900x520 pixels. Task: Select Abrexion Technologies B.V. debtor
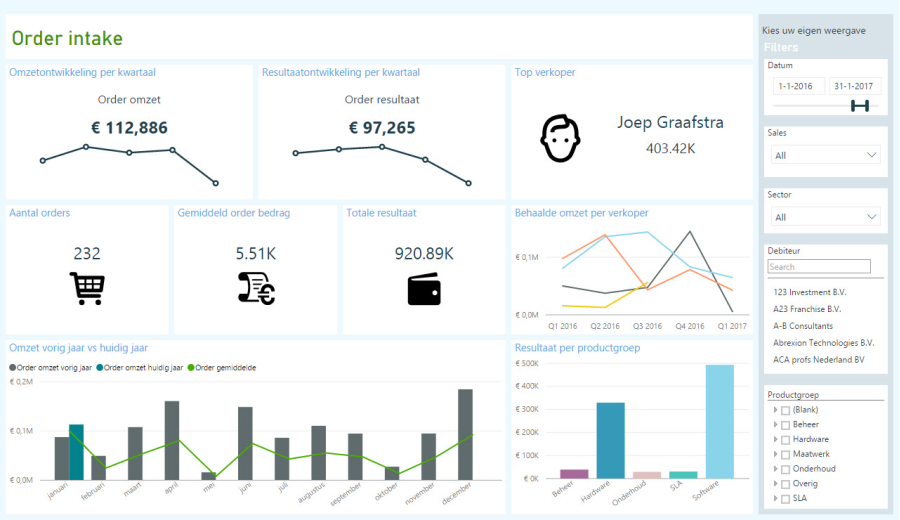pyautogui.click(x=823, y=342)
